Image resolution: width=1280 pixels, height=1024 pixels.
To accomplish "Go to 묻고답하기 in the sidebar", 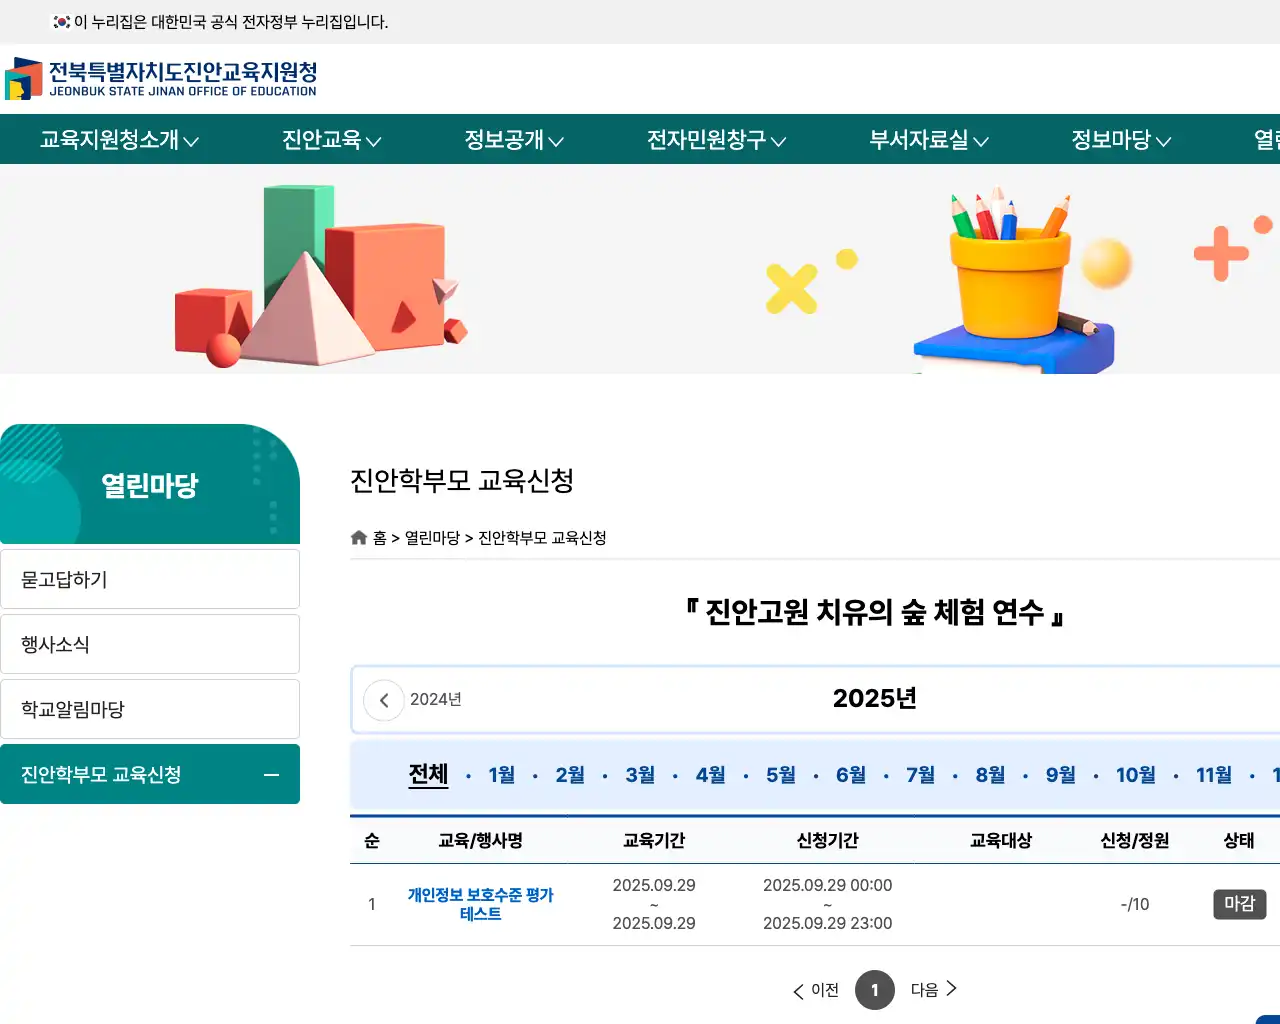I will click(150, 578).
